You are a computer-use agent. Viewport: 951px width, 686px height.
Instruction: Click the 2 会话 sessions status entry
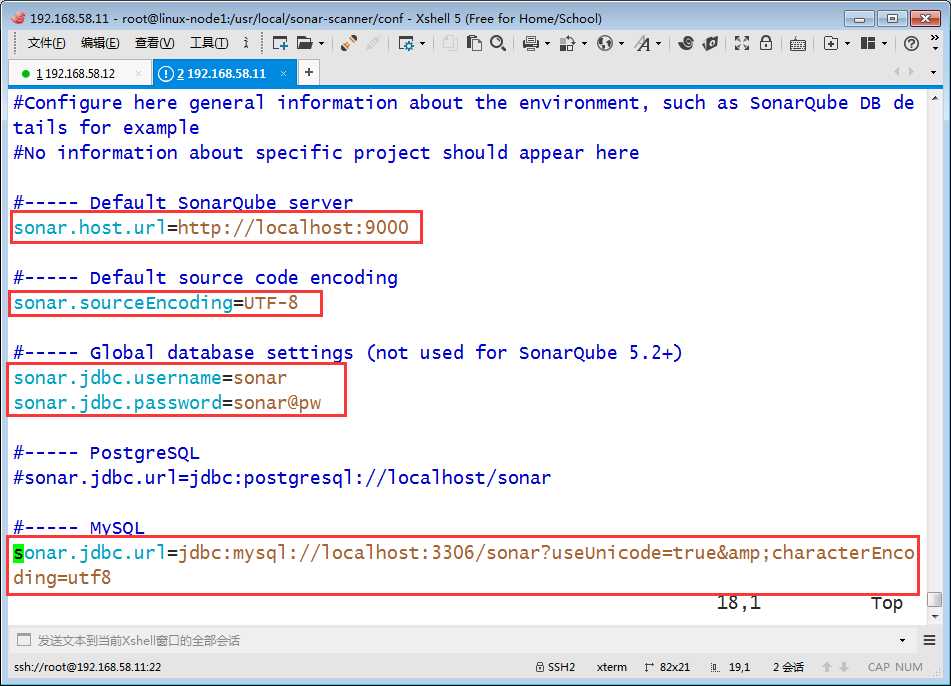click(x=788, y=667)
